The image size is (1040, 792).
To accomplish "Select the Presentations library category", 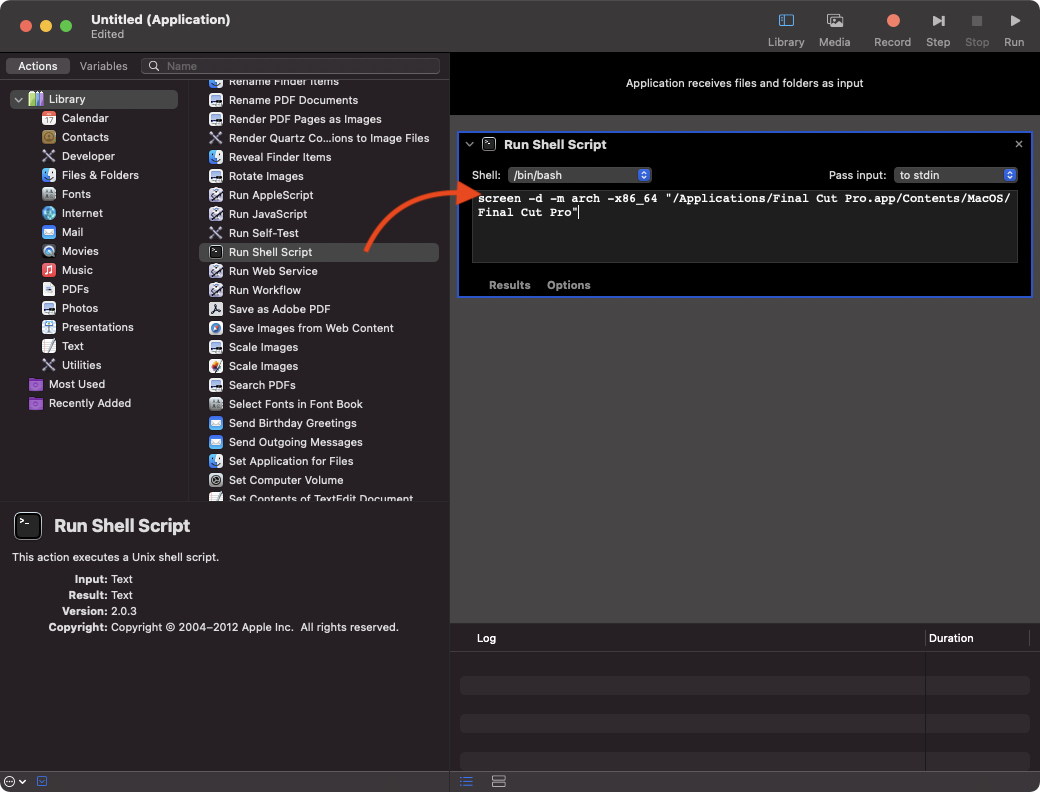I will tap(98, 327).
